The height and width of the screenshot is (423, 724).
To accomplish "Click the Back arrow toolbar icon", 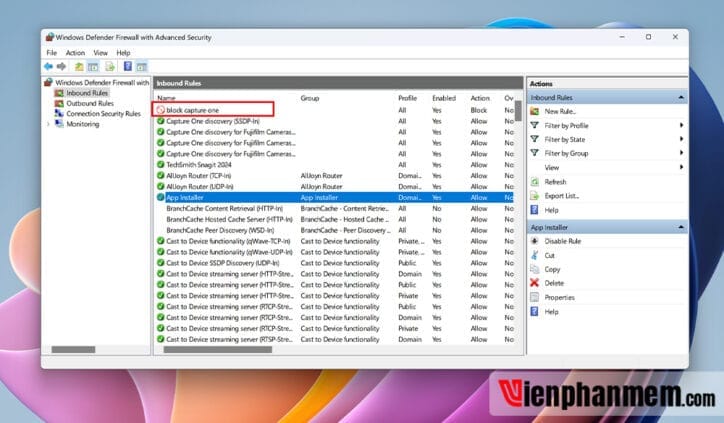I will coord(48,66).
